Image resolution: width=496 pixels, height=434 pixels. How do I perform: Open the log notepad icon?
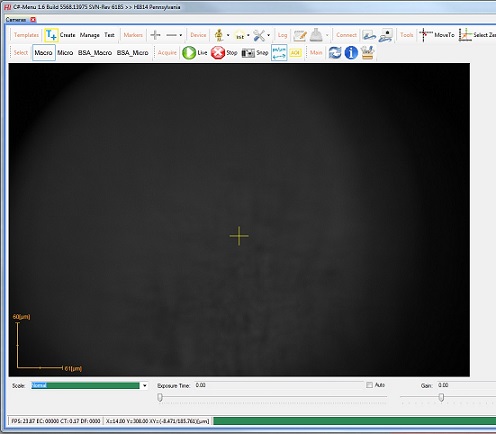(300, 35)
